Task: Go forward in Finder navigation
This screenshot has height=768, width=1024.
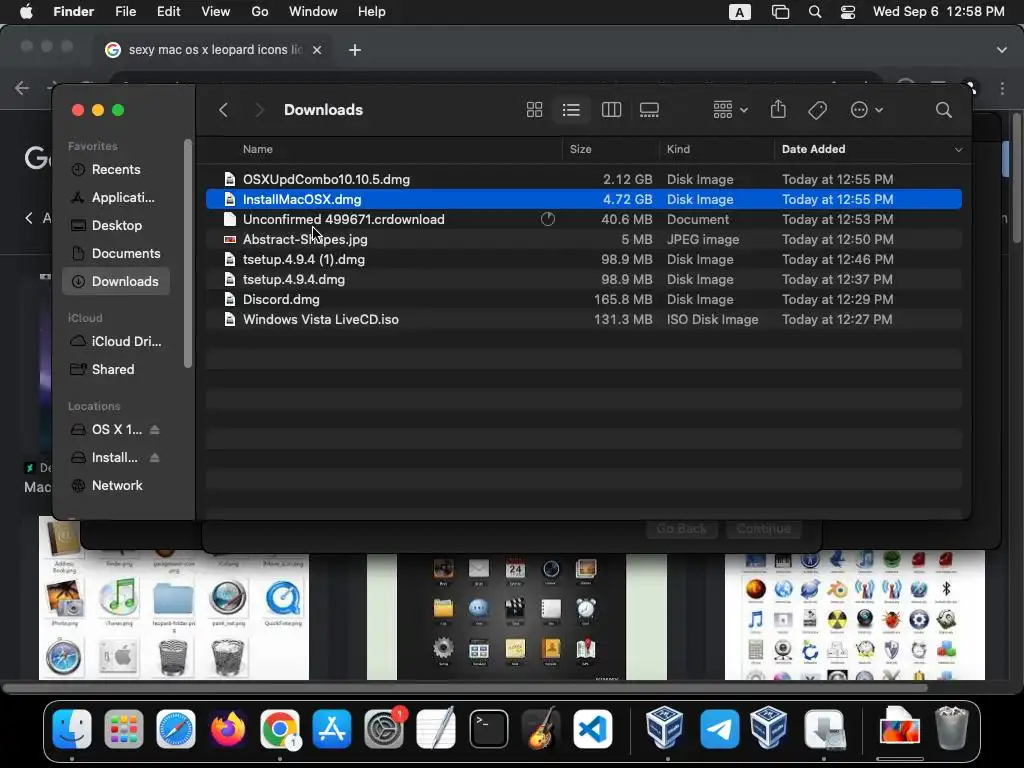Action: pyautogui.click(x=259, y=110)
